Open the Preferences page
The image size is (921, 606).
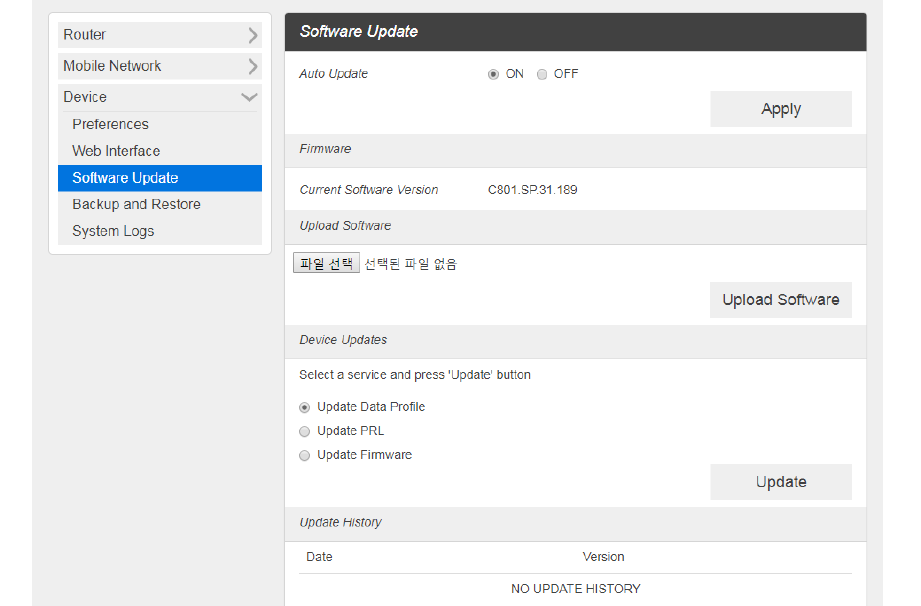(x=110, y=124)
